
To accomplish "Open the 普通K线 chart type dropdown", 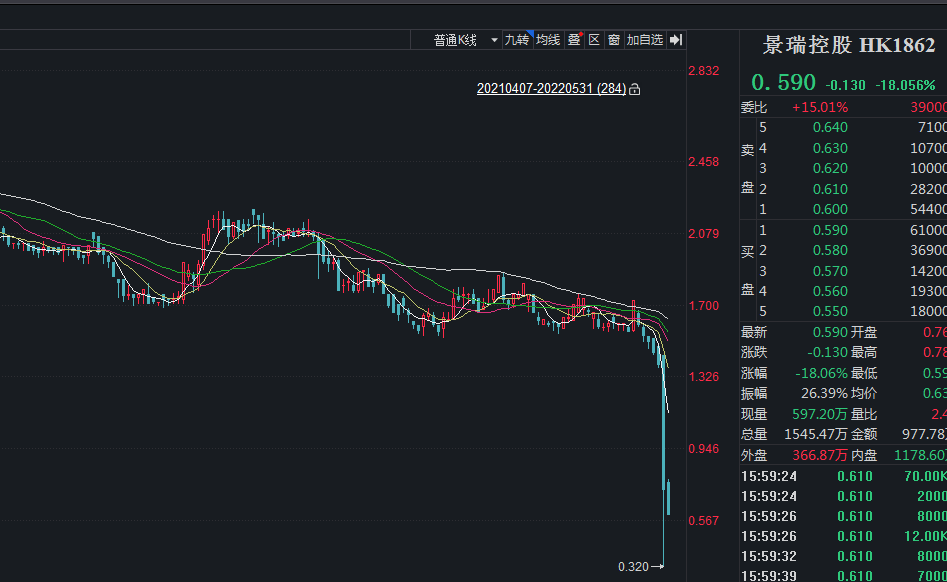I will point(456,40).
